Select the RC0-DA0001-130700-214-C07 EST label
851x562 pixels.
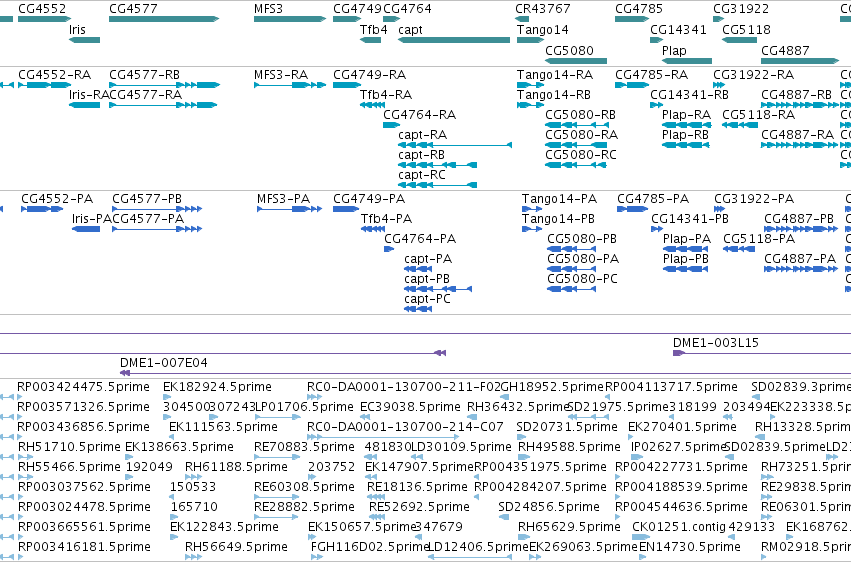[x=405, y=427]
